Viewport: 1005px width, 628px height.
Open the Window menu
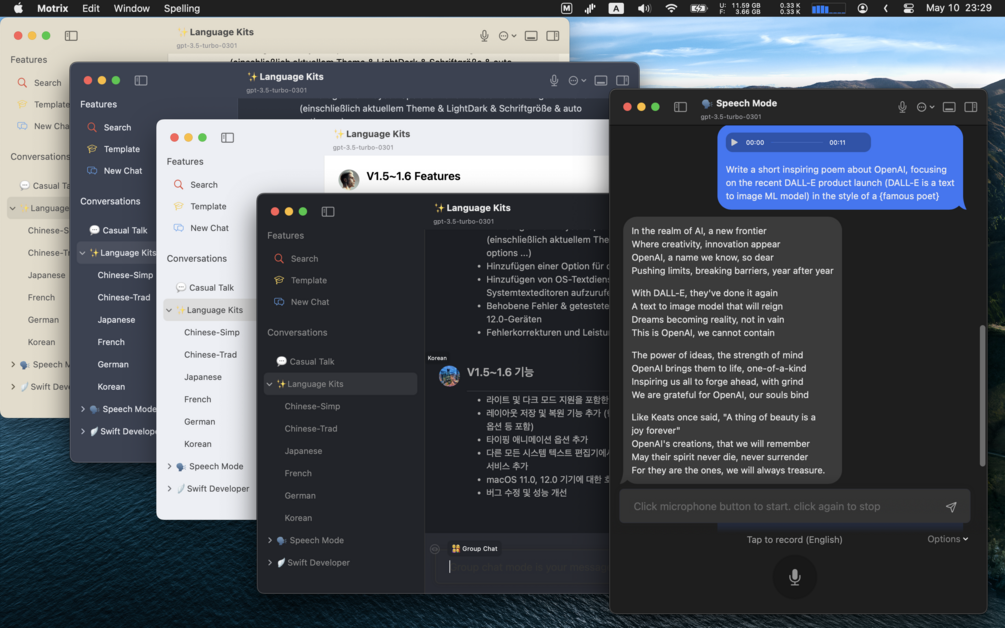tap(131, 8)
